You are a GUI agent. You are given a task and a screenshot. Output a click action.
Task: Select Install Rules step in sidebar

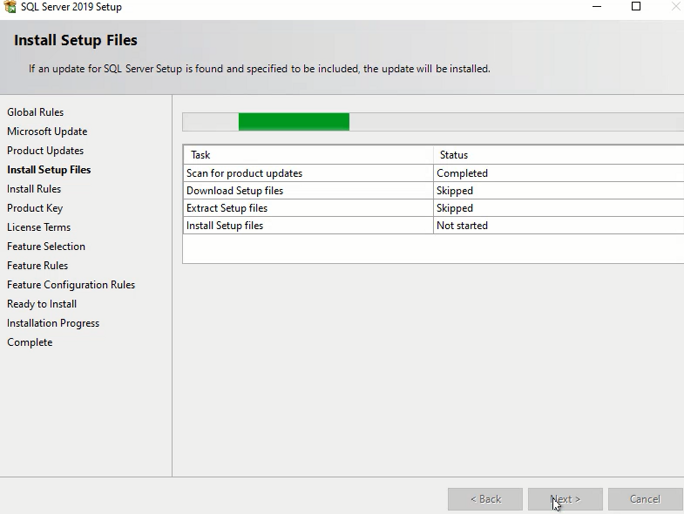click(x=34, y=189)
